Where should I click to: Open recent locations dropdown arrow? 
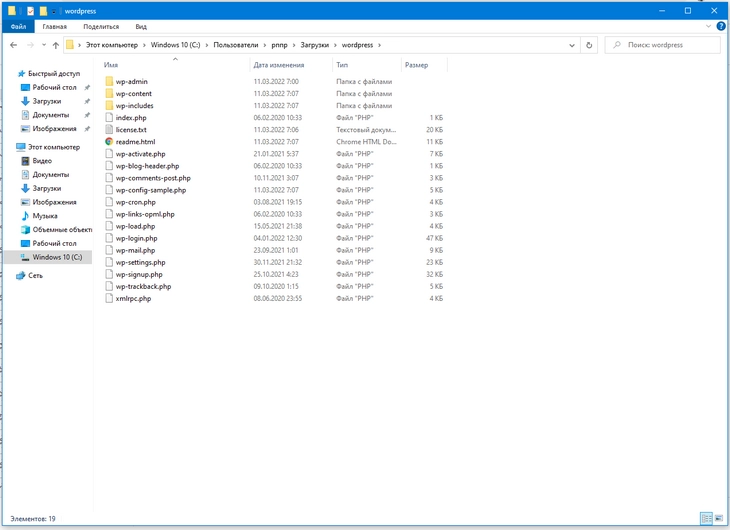tap(44, 45)
